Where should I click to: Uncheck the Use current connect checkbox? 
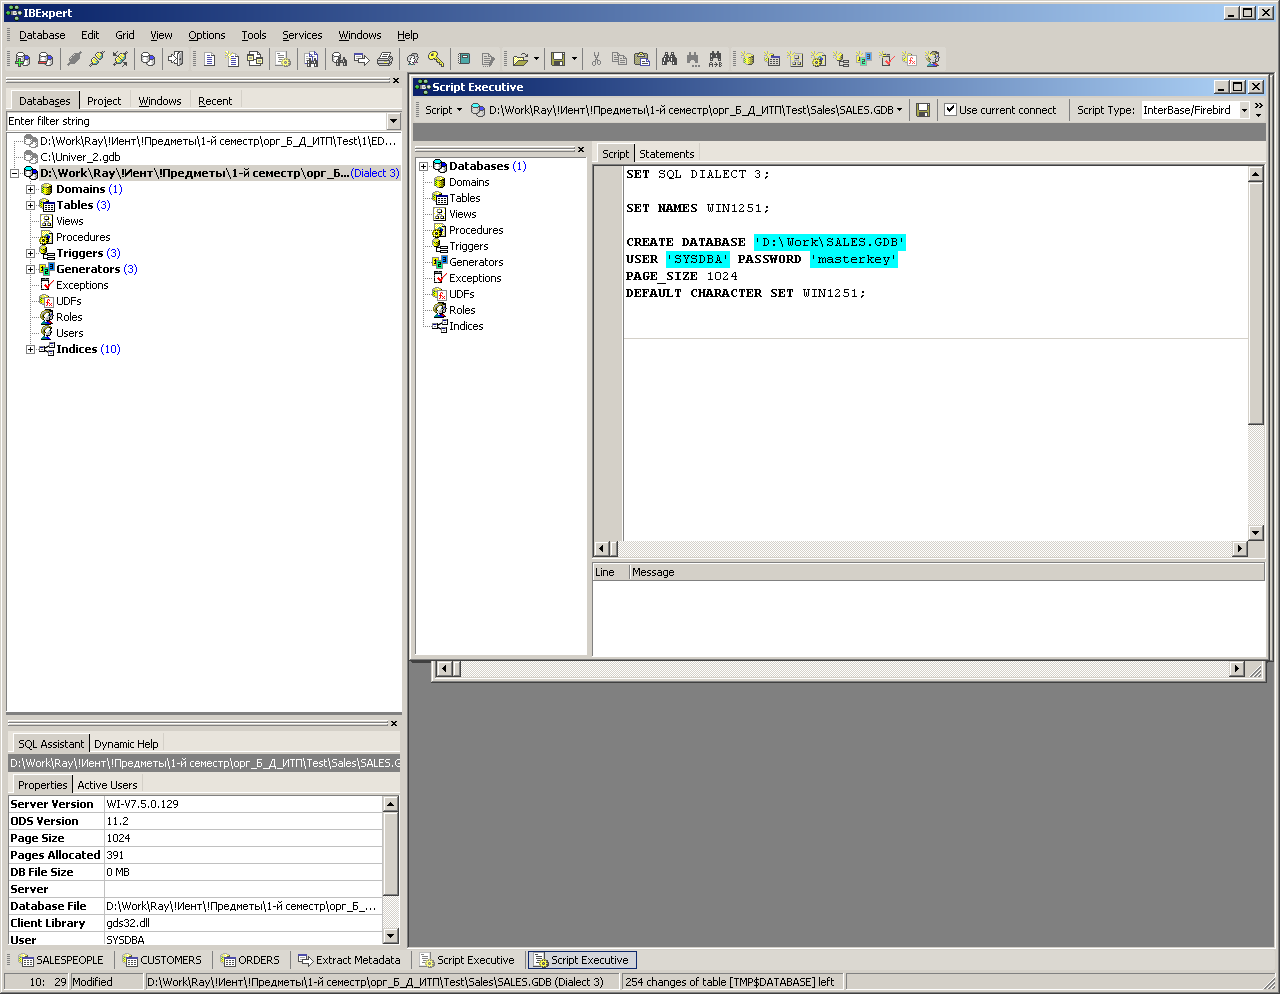(x=950, y=110)
